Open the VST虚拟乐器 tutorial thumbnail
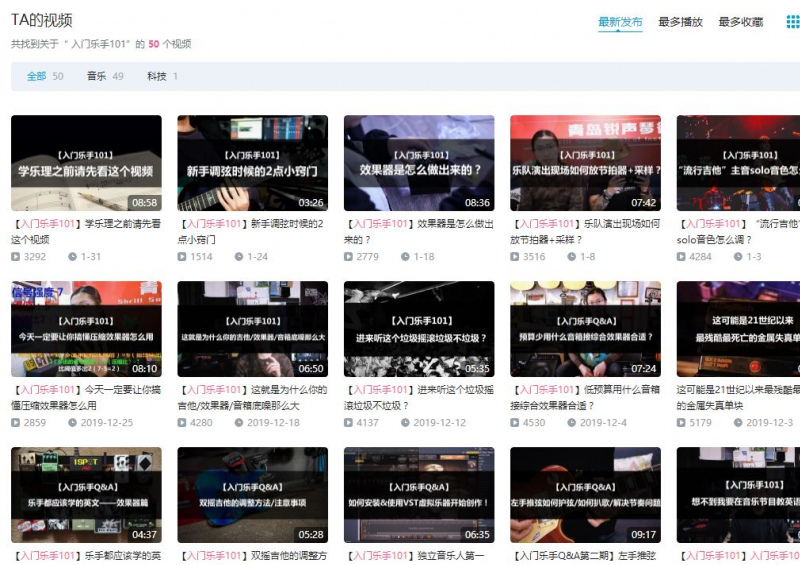 419,495
